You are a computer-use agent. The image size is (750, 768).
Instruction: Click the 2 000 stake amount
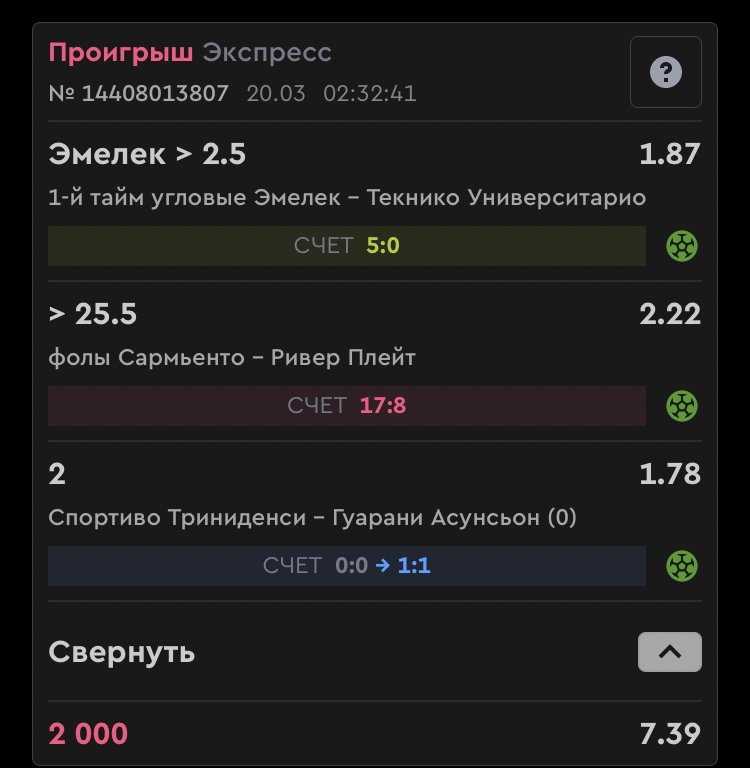pos(88,734)
